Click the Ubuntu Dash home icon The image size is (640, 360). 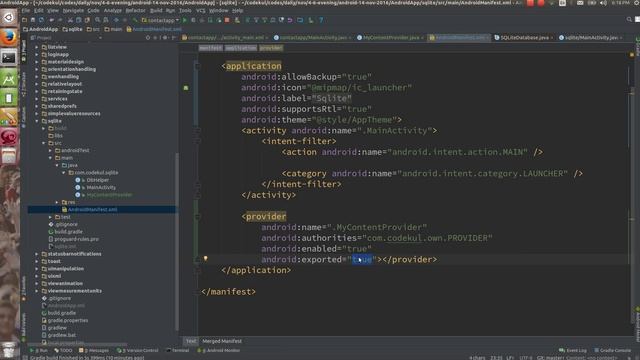(9, 18)
